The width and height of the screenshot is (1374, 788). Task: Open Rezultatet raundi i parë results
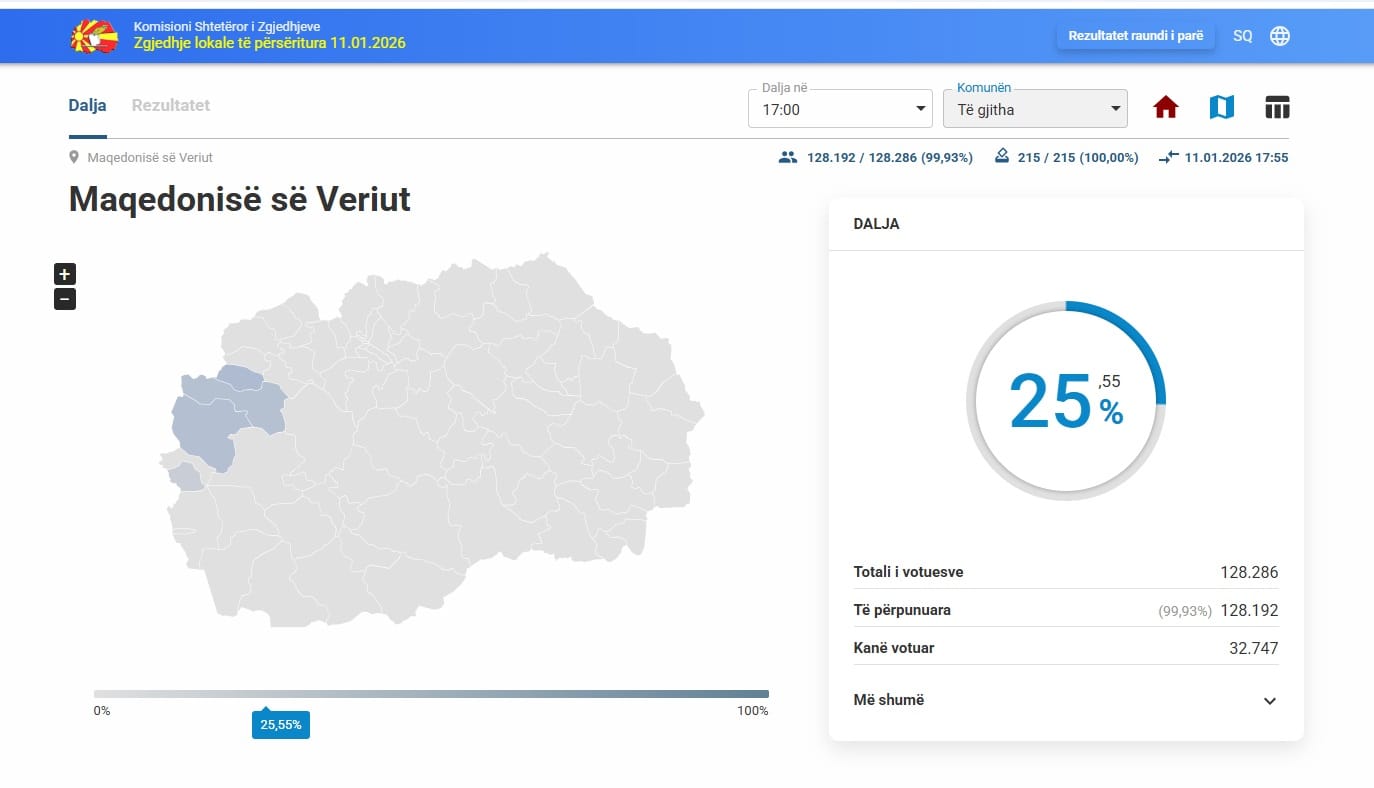pos(1135,33)
